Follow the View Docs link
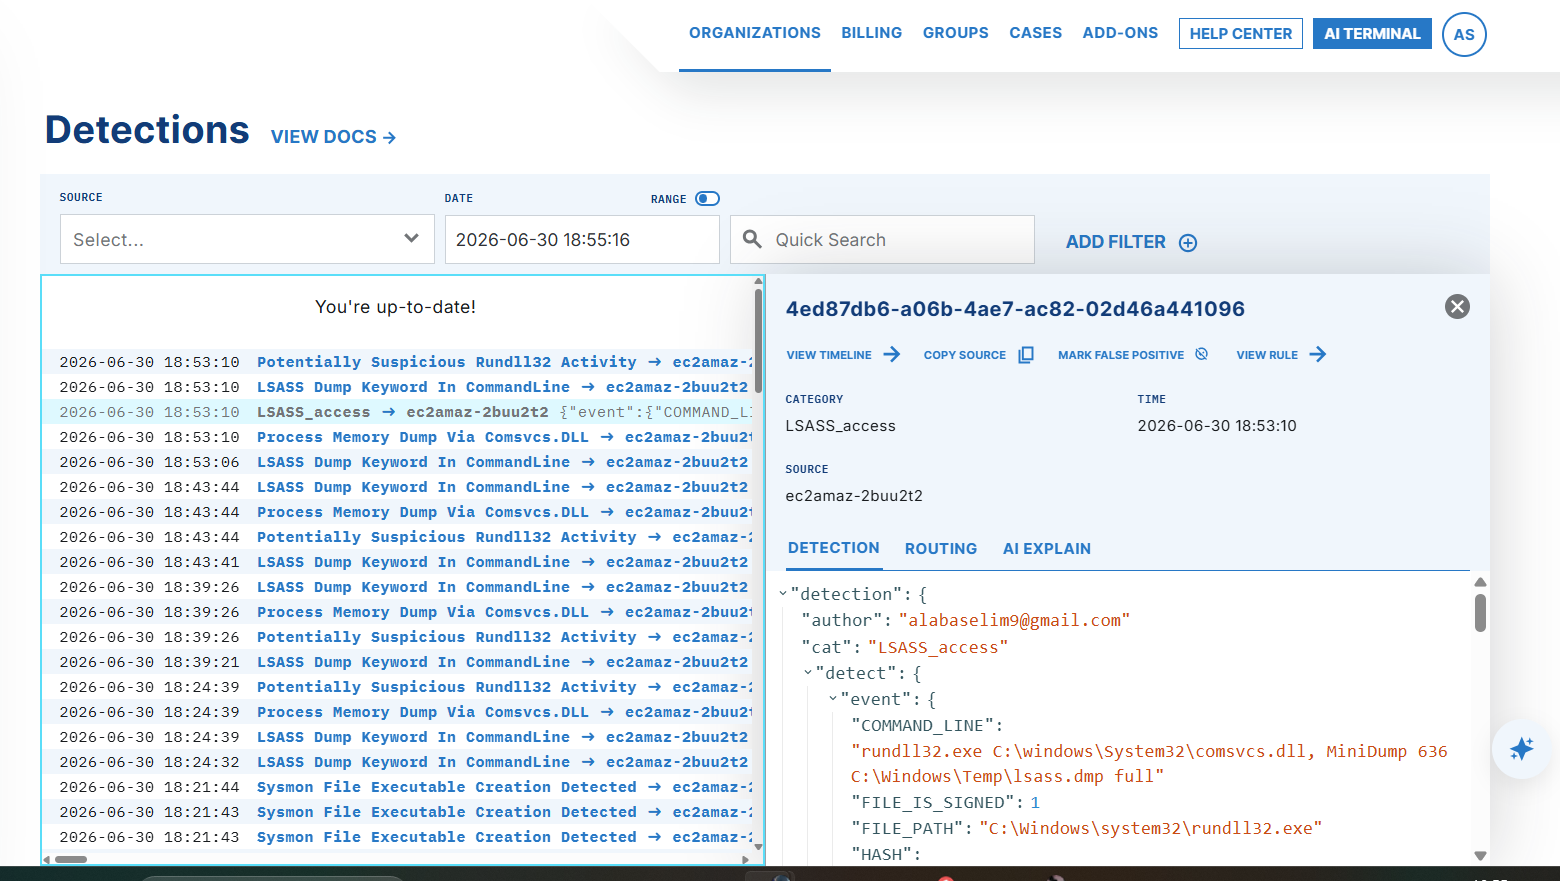This screenshot has width=1560, height=881. (334, 137)
